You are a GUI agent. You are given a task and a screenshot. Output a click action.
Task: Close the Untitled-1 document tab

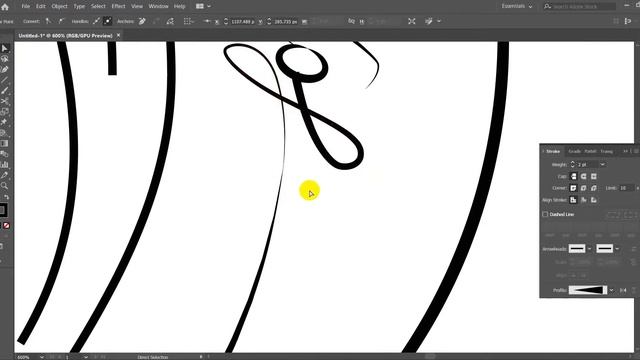tap(118, 36)
